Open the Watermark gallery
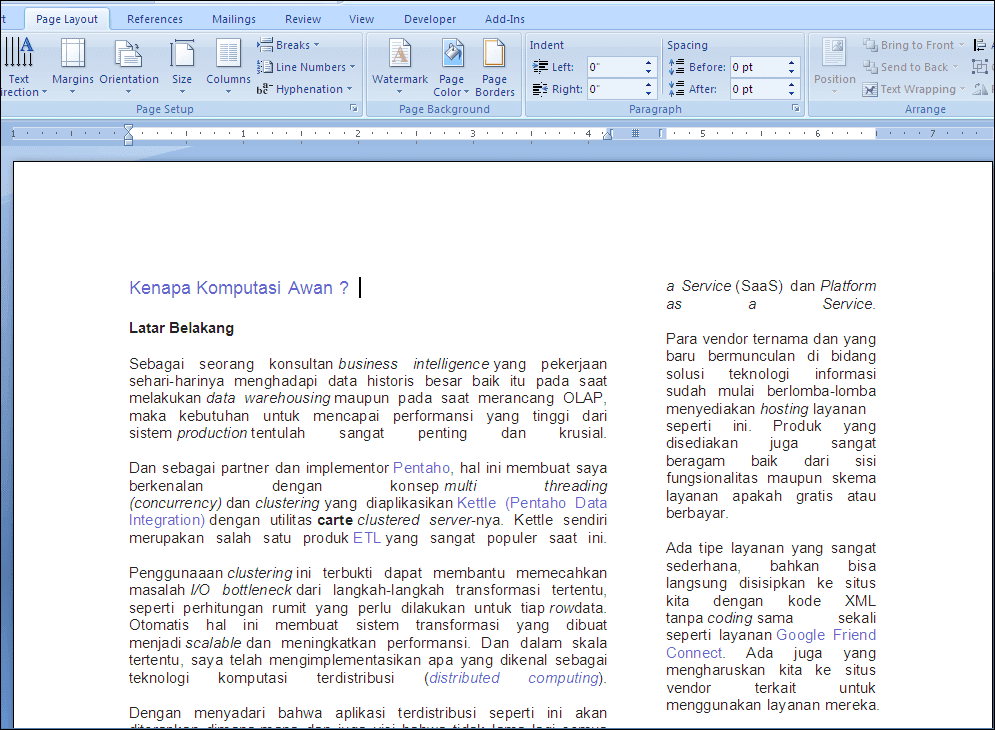995x730 pixels. click(x=400, y=66)
